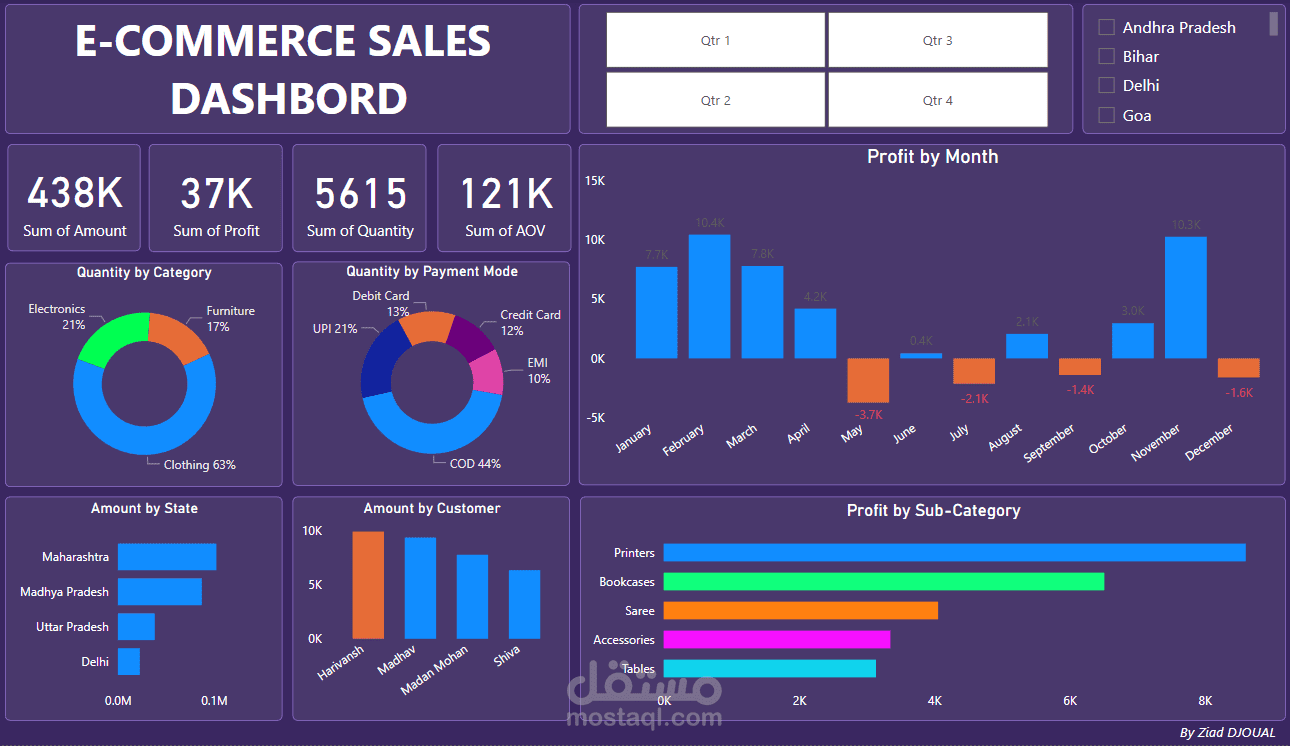Click the 37K Sum of Profit card
This screenshot has width=1290, height=746.
tap(216, 197)
